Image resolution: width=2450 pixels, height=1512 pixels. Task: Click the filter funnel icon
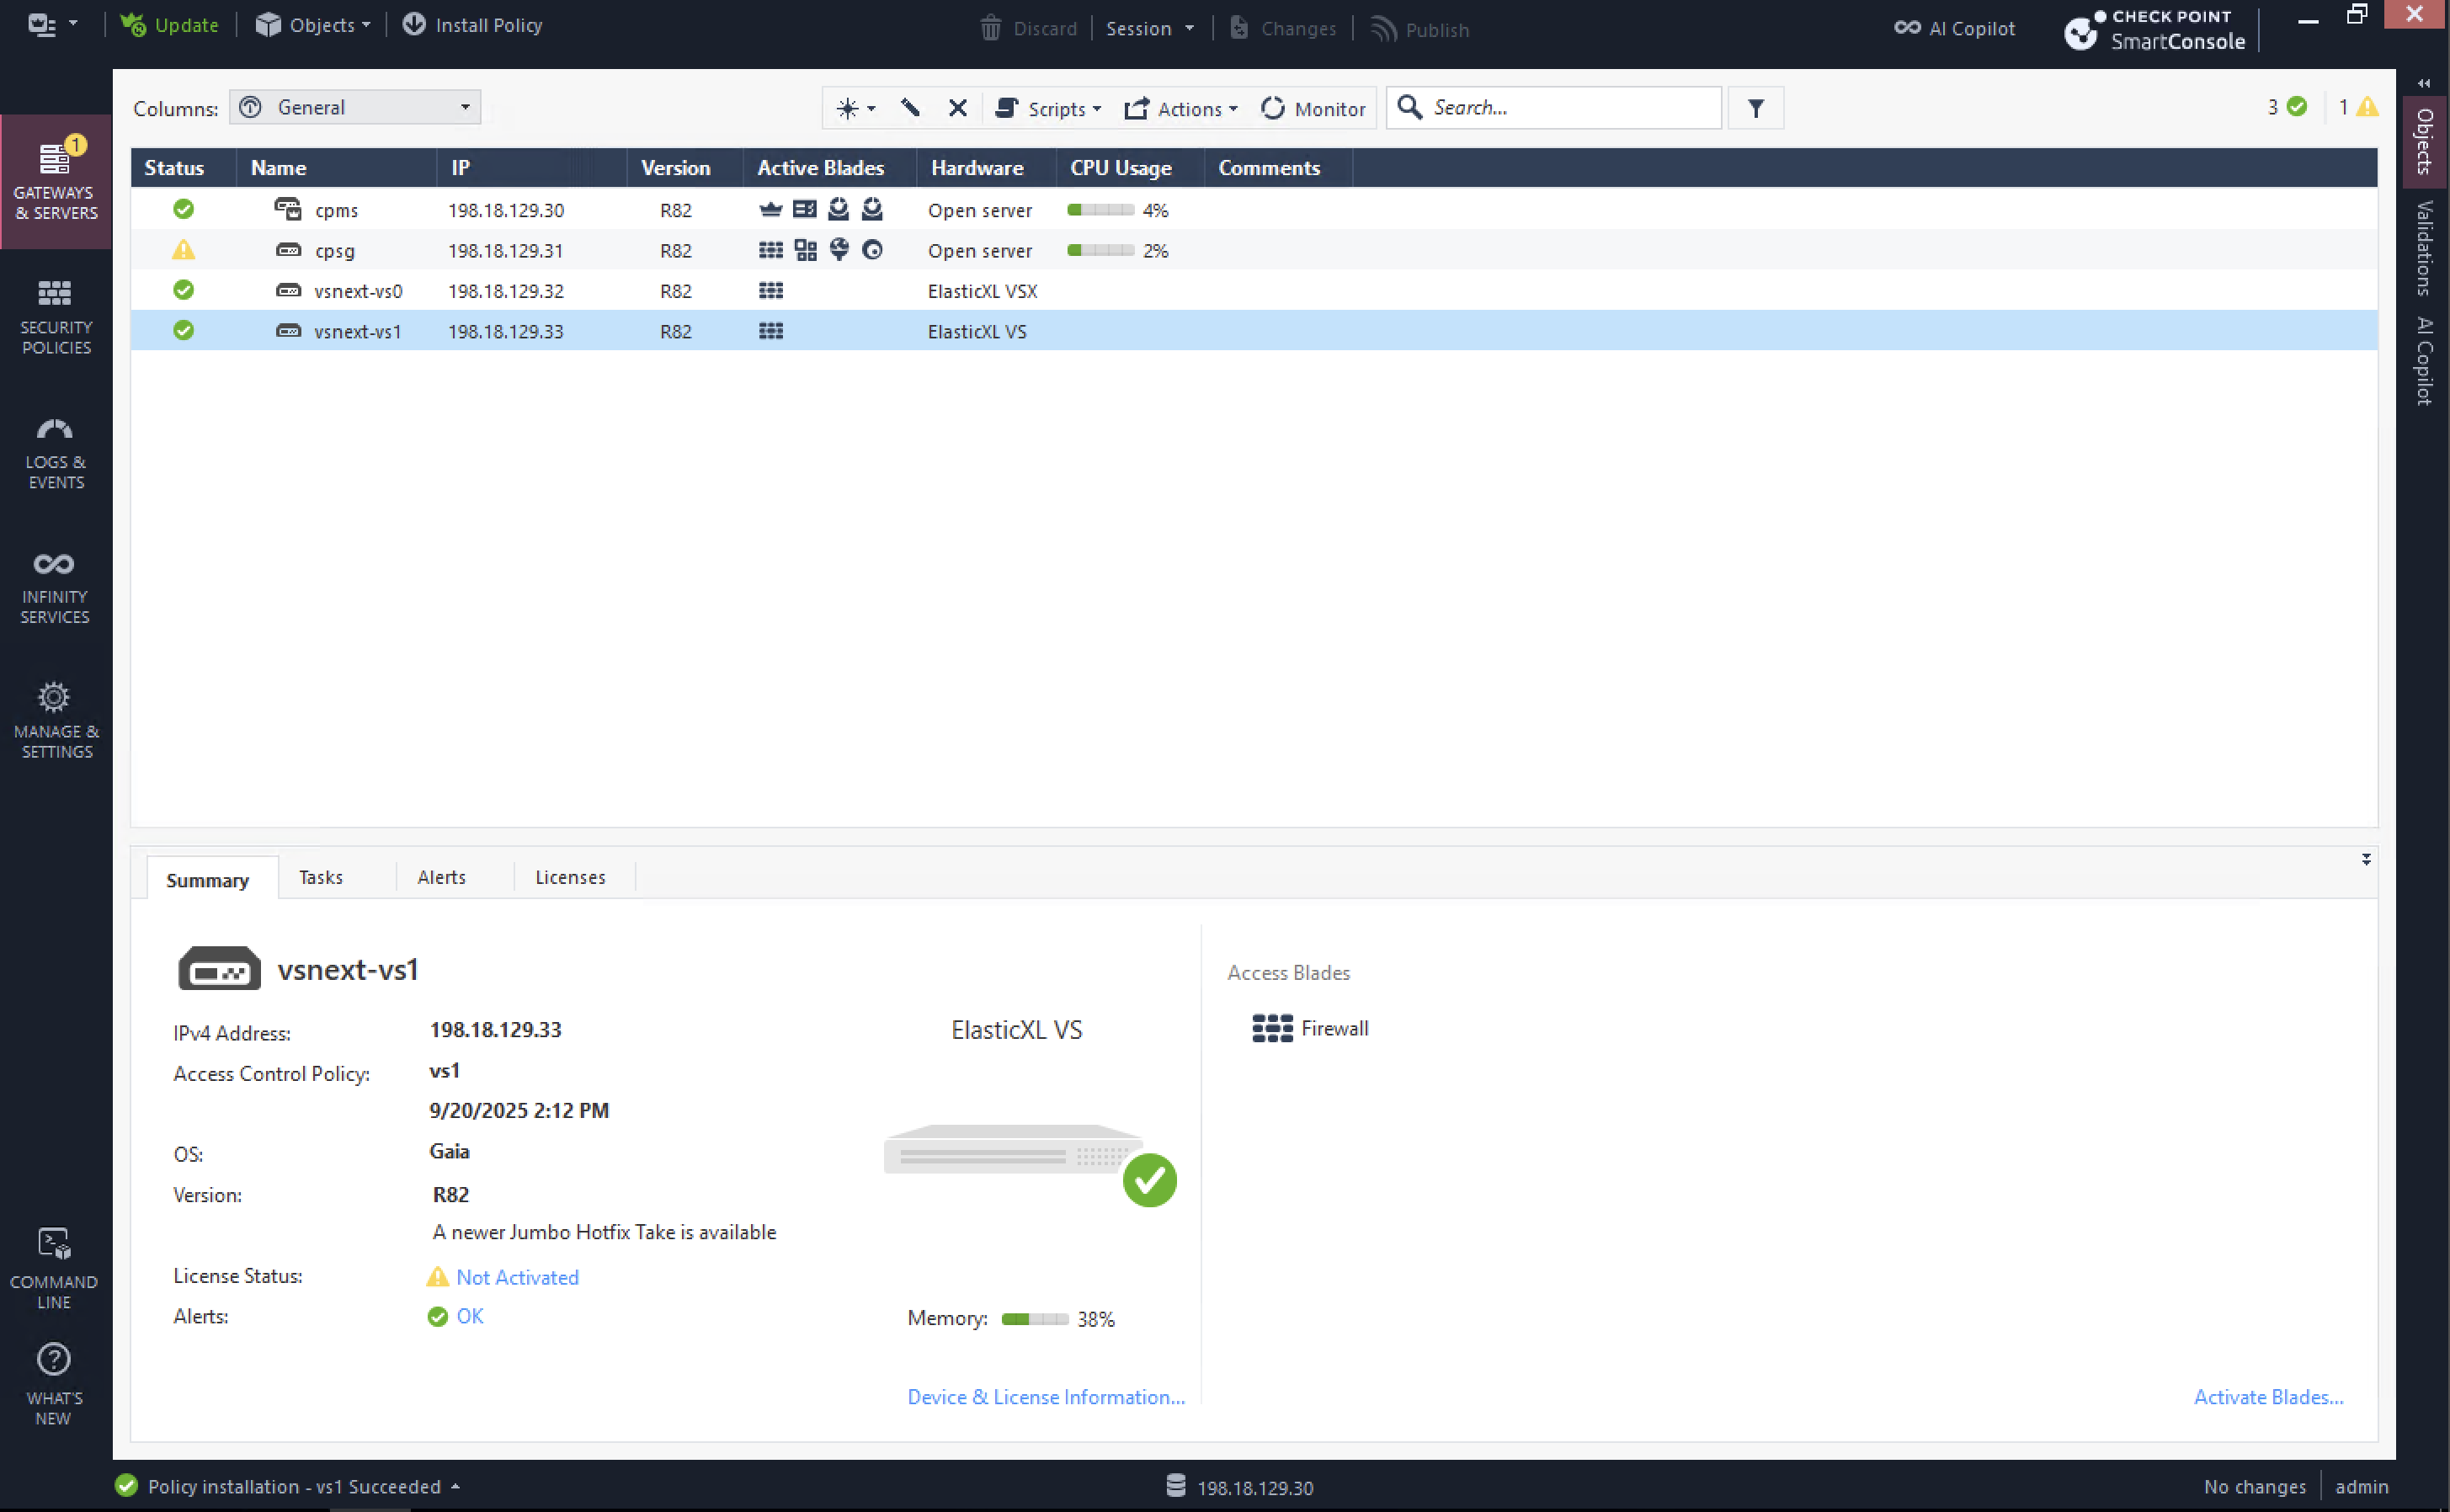[1755, 108]
